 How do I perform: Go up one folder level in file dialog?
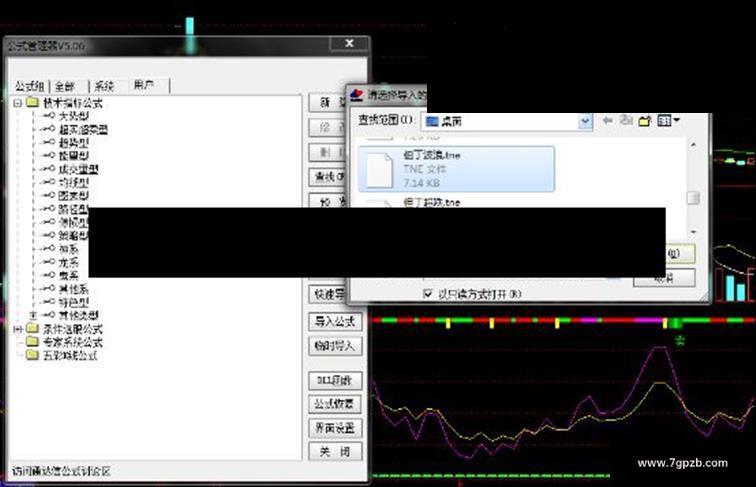point(626,121)
